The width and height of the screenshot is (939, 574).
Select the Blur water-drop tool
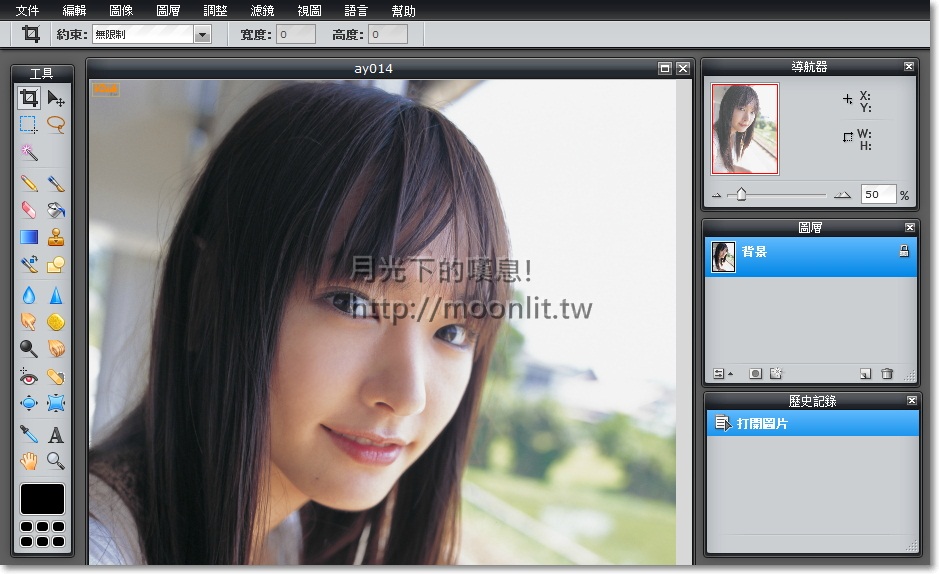click(x=29, y=295)
